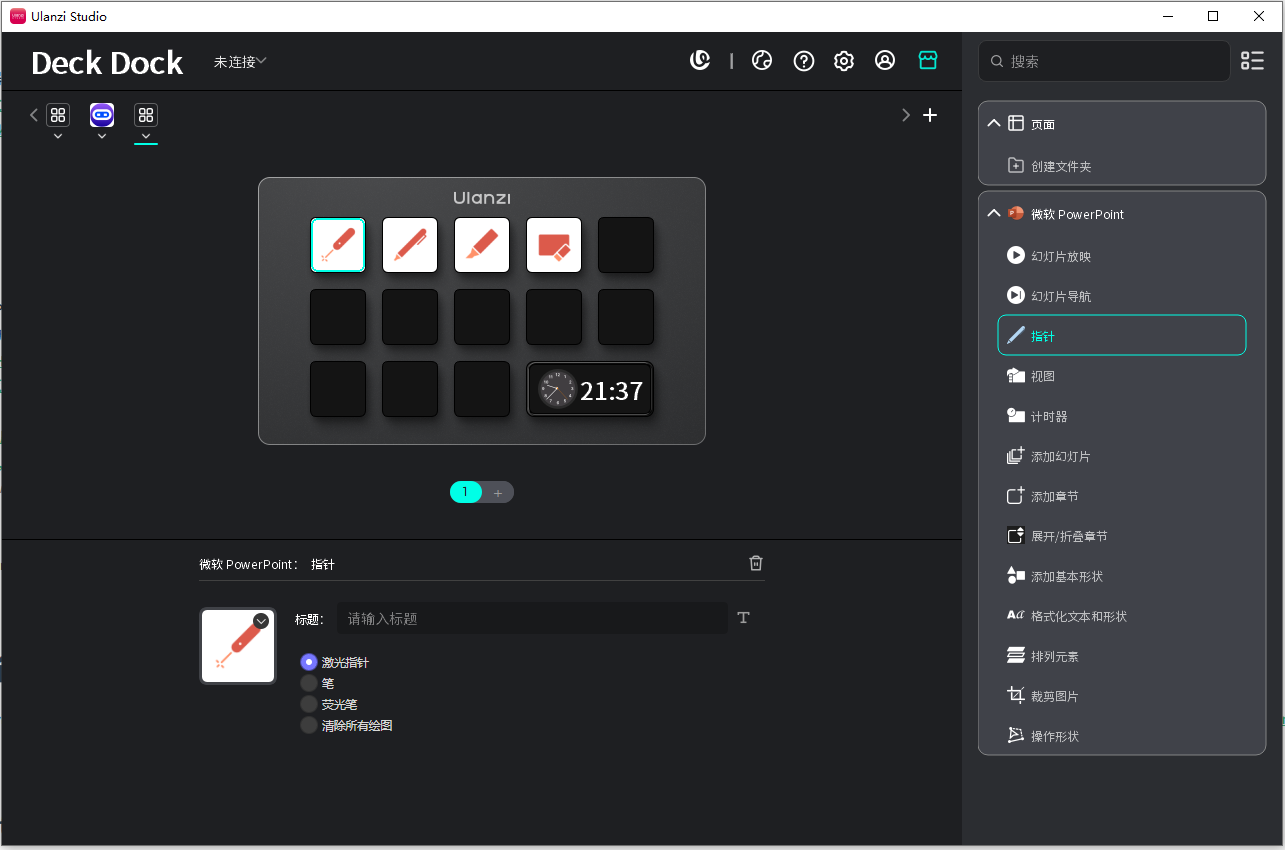Click the laser pointer key on deck
The height and width of the screenshot is (850, 1285).
click(x=338, y=245)
